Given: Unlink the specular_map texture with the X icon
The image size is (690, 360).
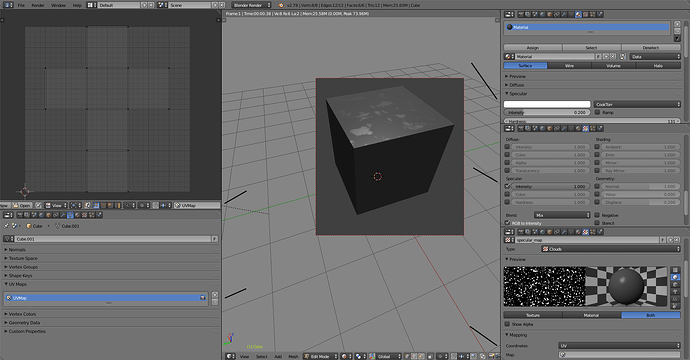Looking at the screenshot, I should (678, 240).
